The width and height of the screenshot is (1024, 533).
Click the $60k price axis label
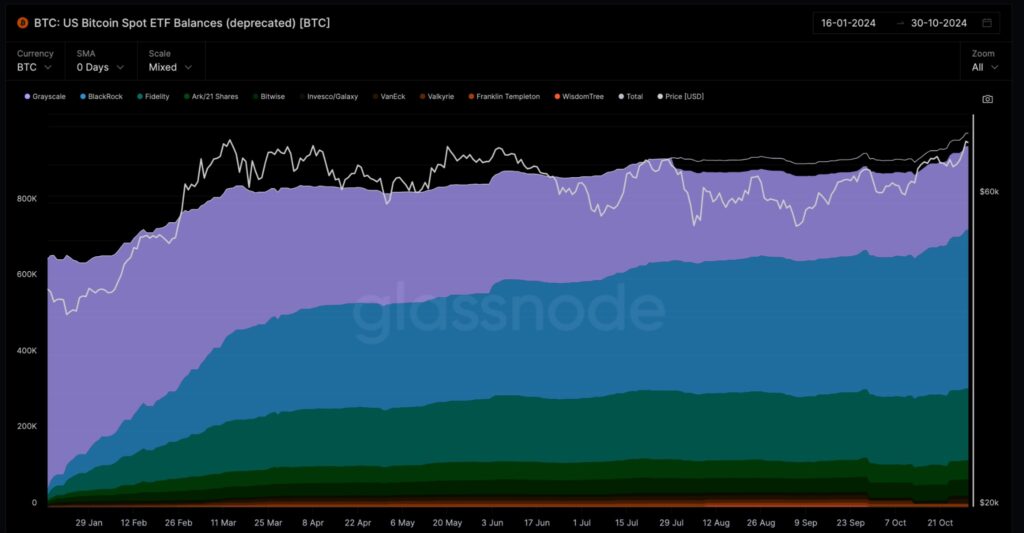coord(989,192)
